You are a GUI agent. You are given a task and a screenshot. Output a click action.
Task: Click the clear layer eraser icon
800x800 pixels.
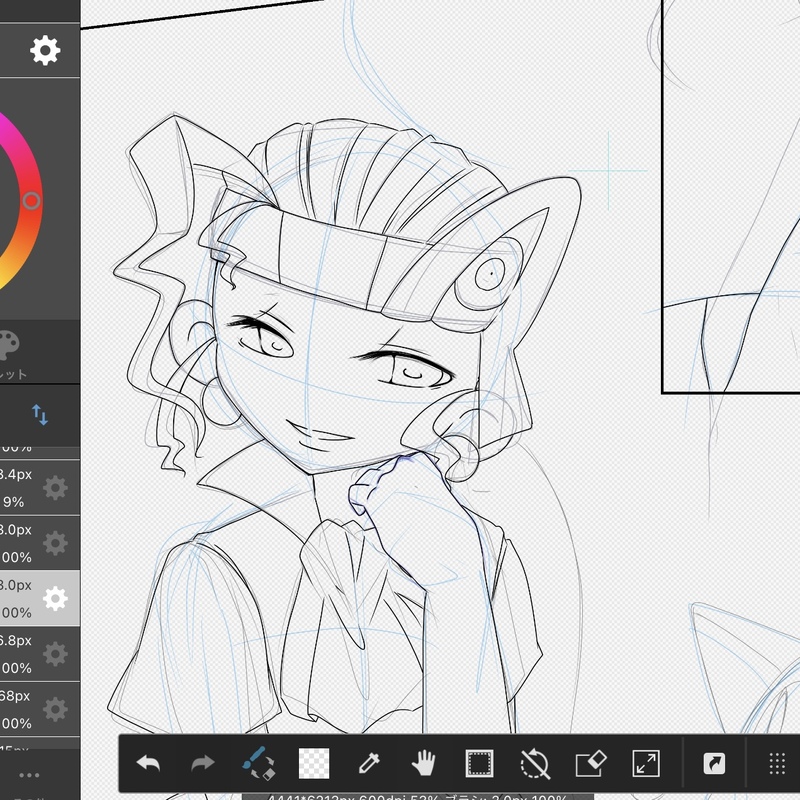click(x=591, y=763)
